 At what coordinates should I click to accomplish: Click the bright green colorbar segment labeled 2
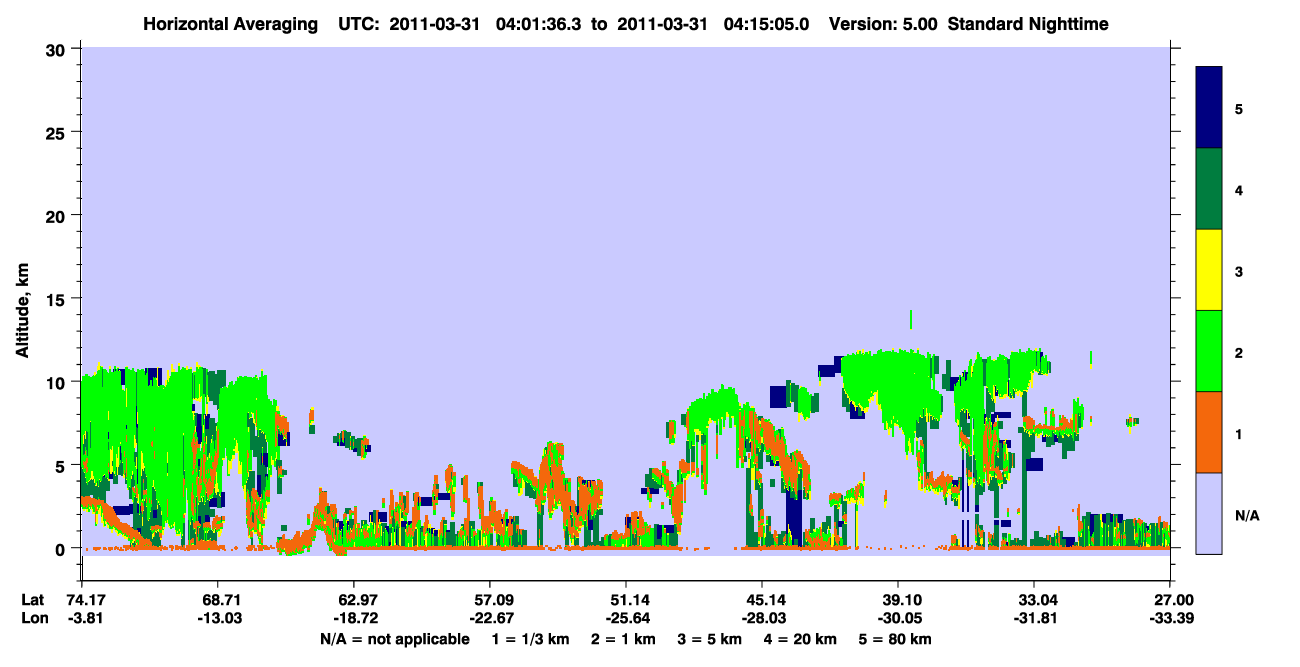click(x=1209, y=351)
